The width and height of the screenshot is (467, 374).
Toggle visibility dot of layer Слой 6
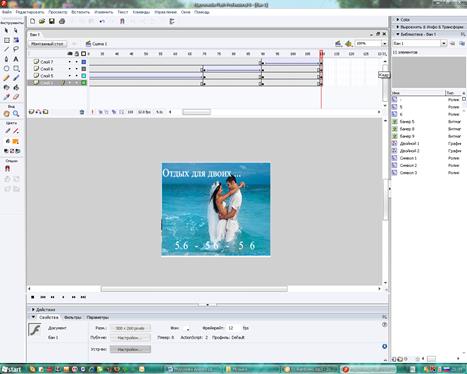click(70, 69)
